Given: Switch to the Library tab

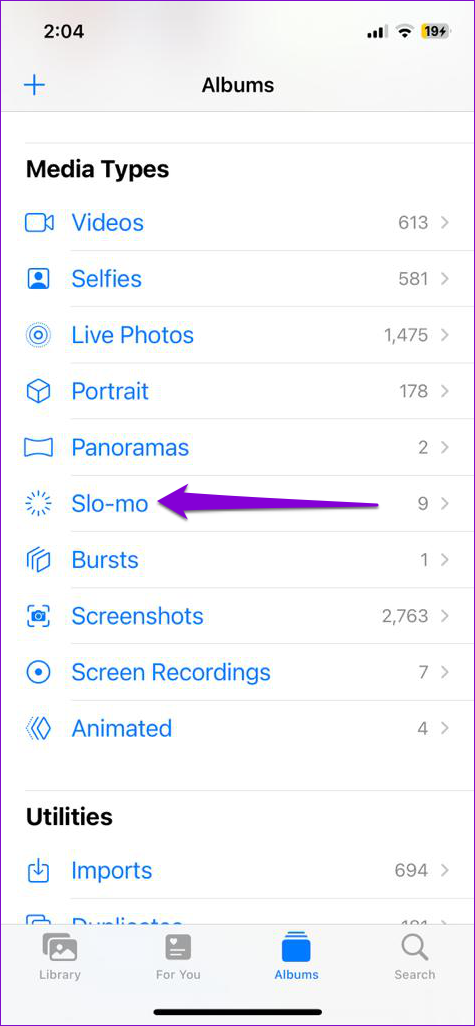Looking at the screenshot, I should coord(60,957).
